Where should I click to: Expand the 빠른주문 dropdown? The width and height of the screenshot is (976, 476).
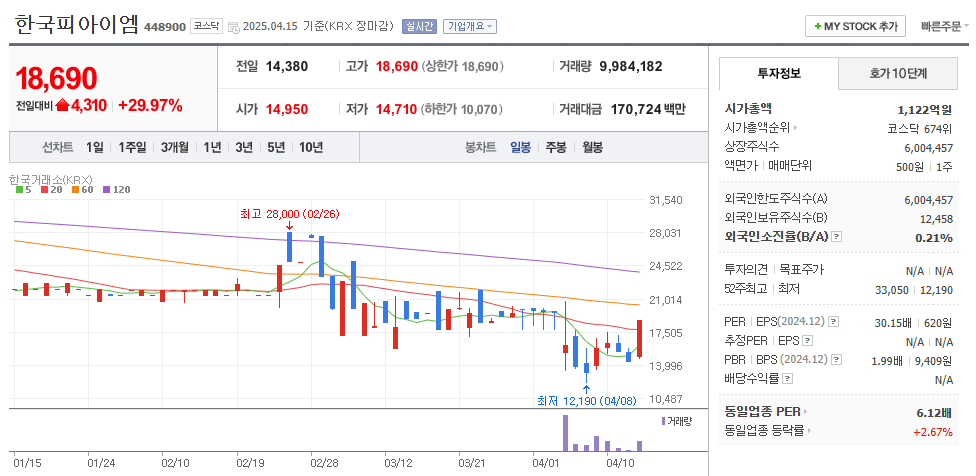[945, 27]
